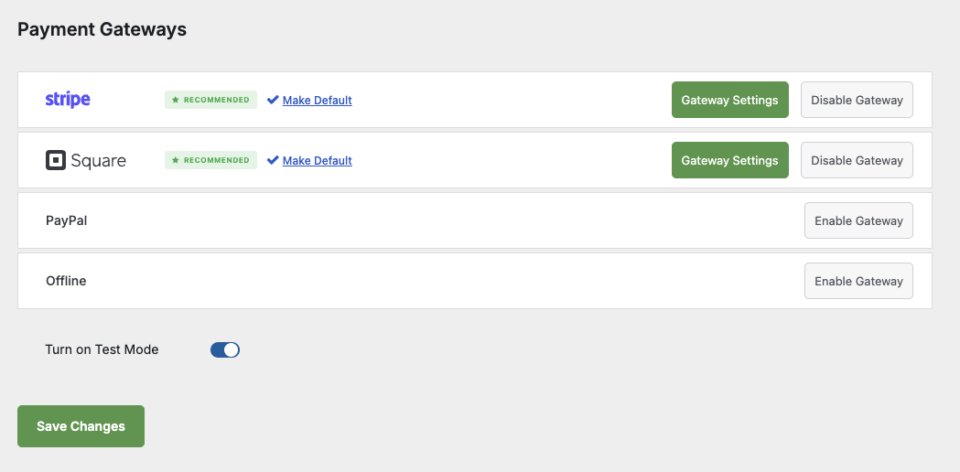Open Square Gateway Settings
The width and height of the screenshot is (960, 472).
[730, 160]
